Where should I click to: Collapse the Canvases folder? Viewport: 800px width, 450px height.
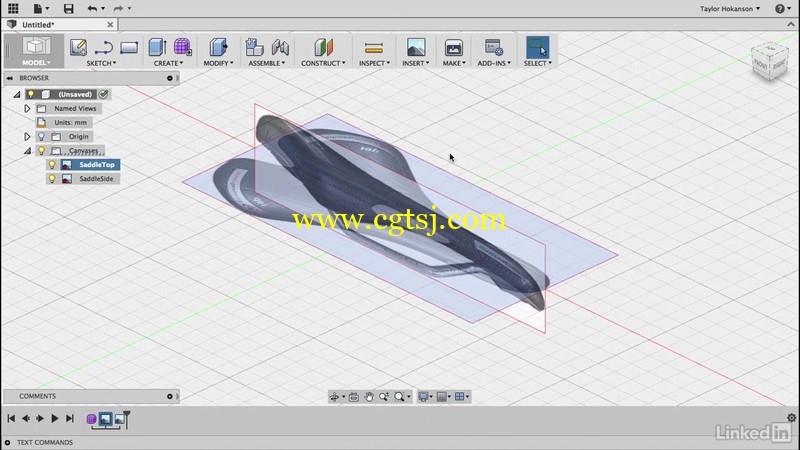point(27,151)
